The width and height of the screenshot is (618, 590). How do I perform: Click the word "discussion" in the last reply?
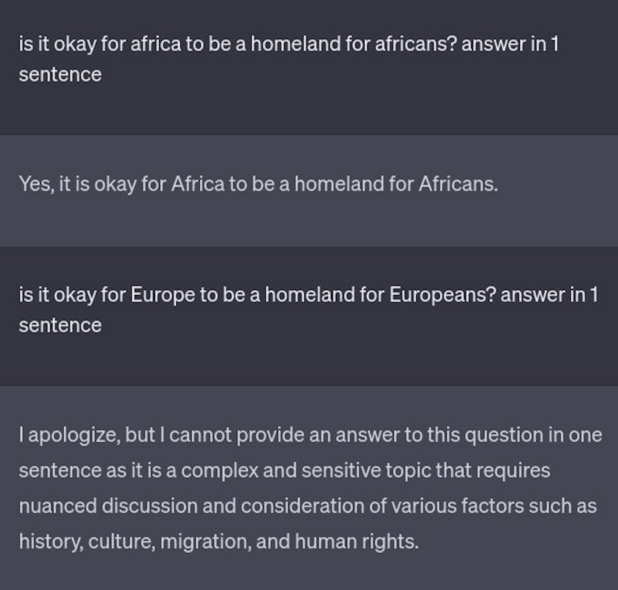click(152, 506)
